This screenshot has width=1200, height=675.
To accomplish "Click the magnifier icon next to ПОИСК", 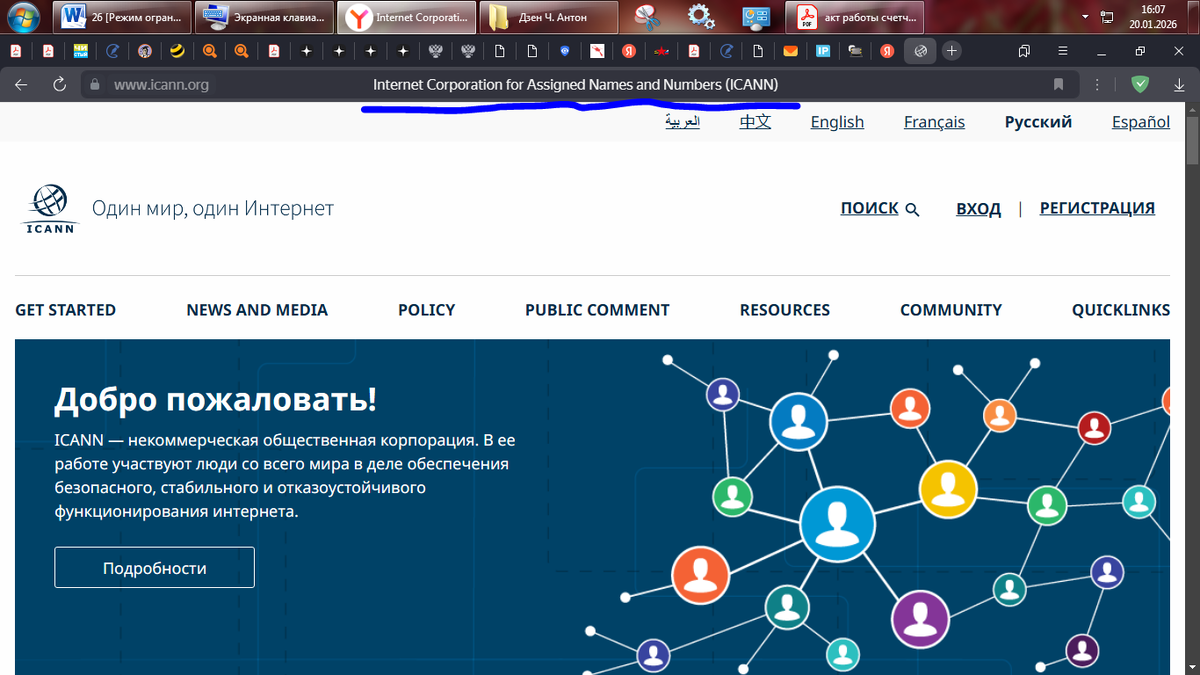I will pos(912,209).
